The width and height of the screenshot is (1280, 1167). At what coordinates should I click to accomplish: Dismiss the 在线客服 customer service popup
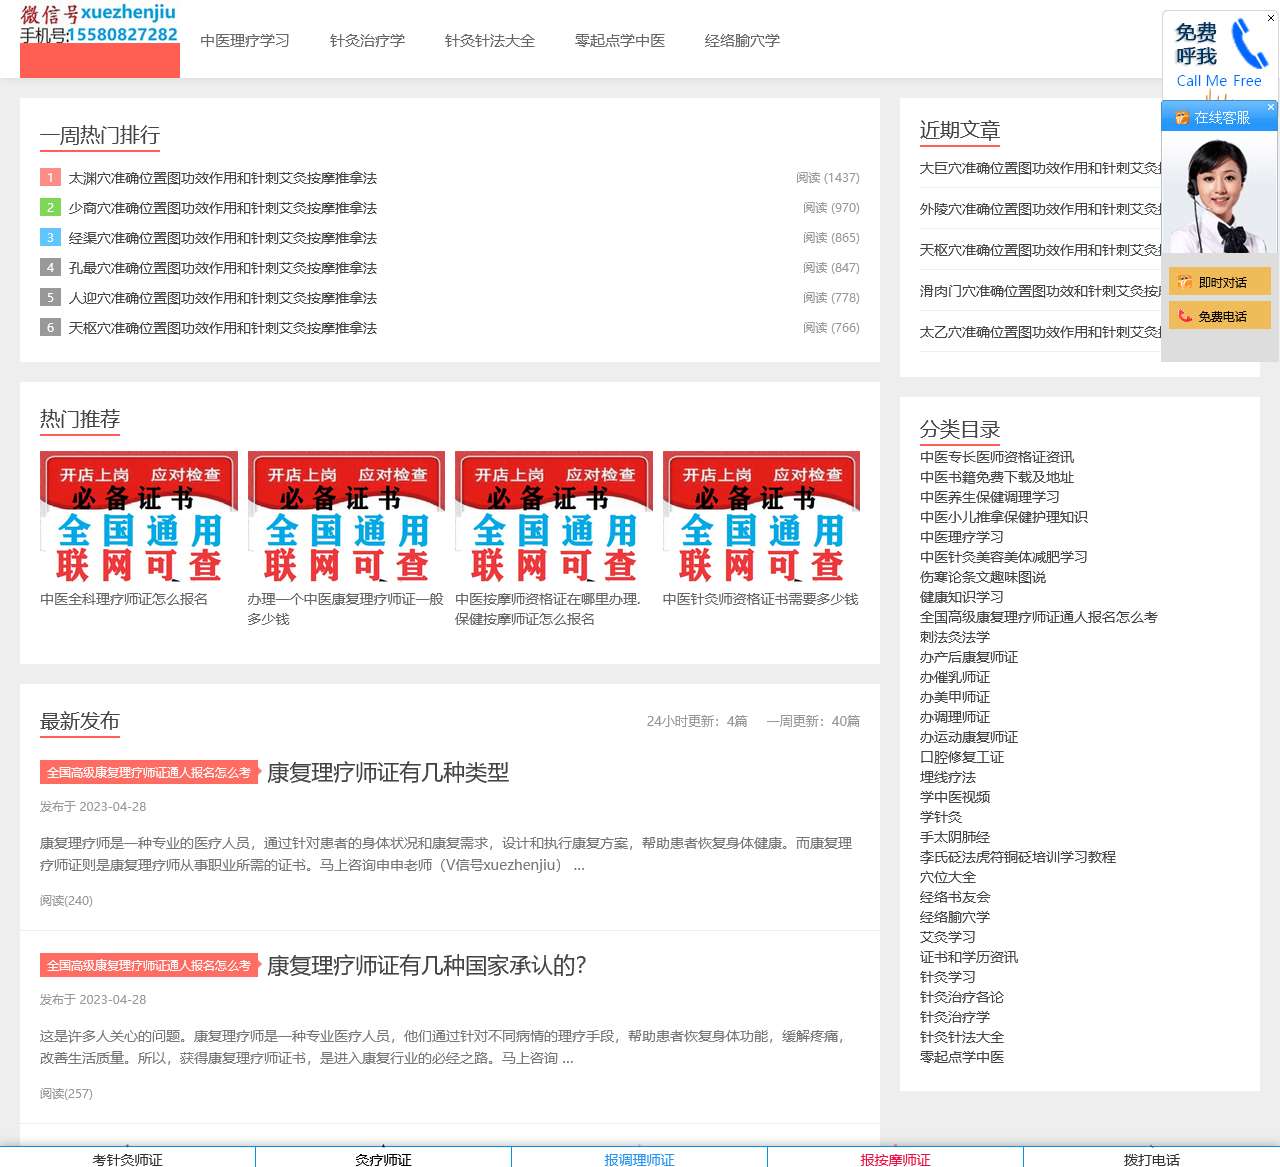point(1271,106)
